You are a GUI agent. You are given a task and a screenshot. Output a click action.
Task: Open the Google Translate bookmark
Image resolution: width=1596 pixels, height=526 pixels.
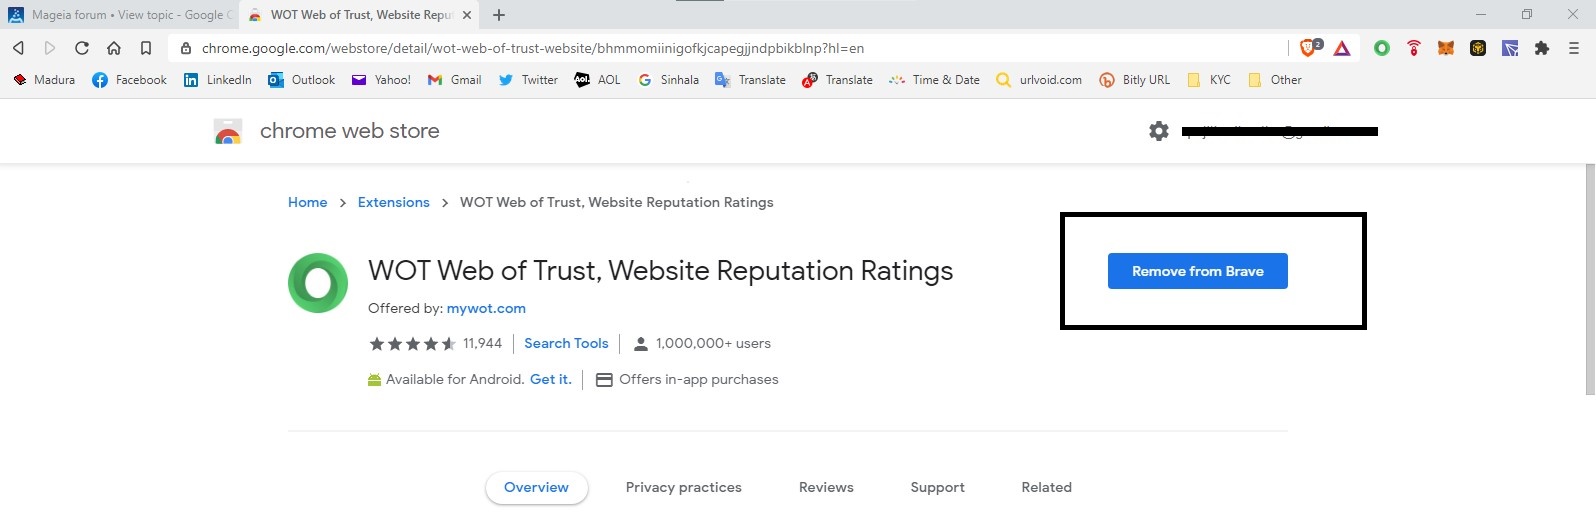(x=750, y=80)
